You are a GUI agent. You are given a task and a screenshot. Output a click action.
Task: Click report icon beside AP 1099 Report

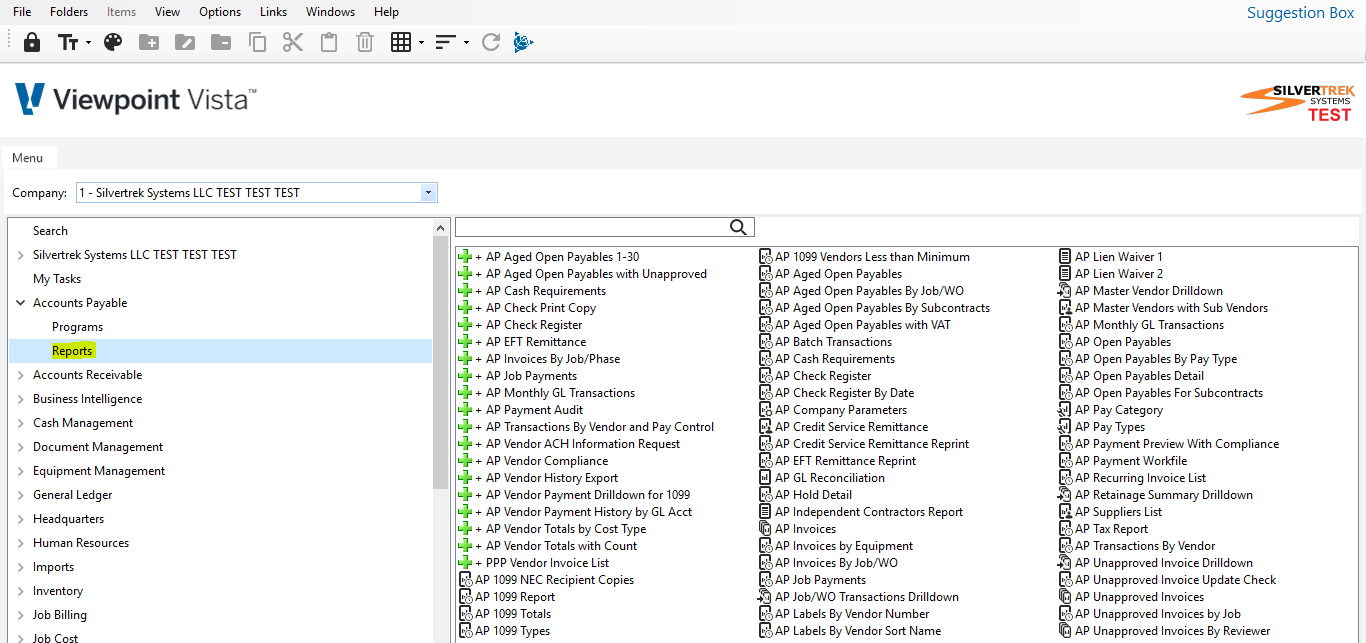(x=465, y=597)
